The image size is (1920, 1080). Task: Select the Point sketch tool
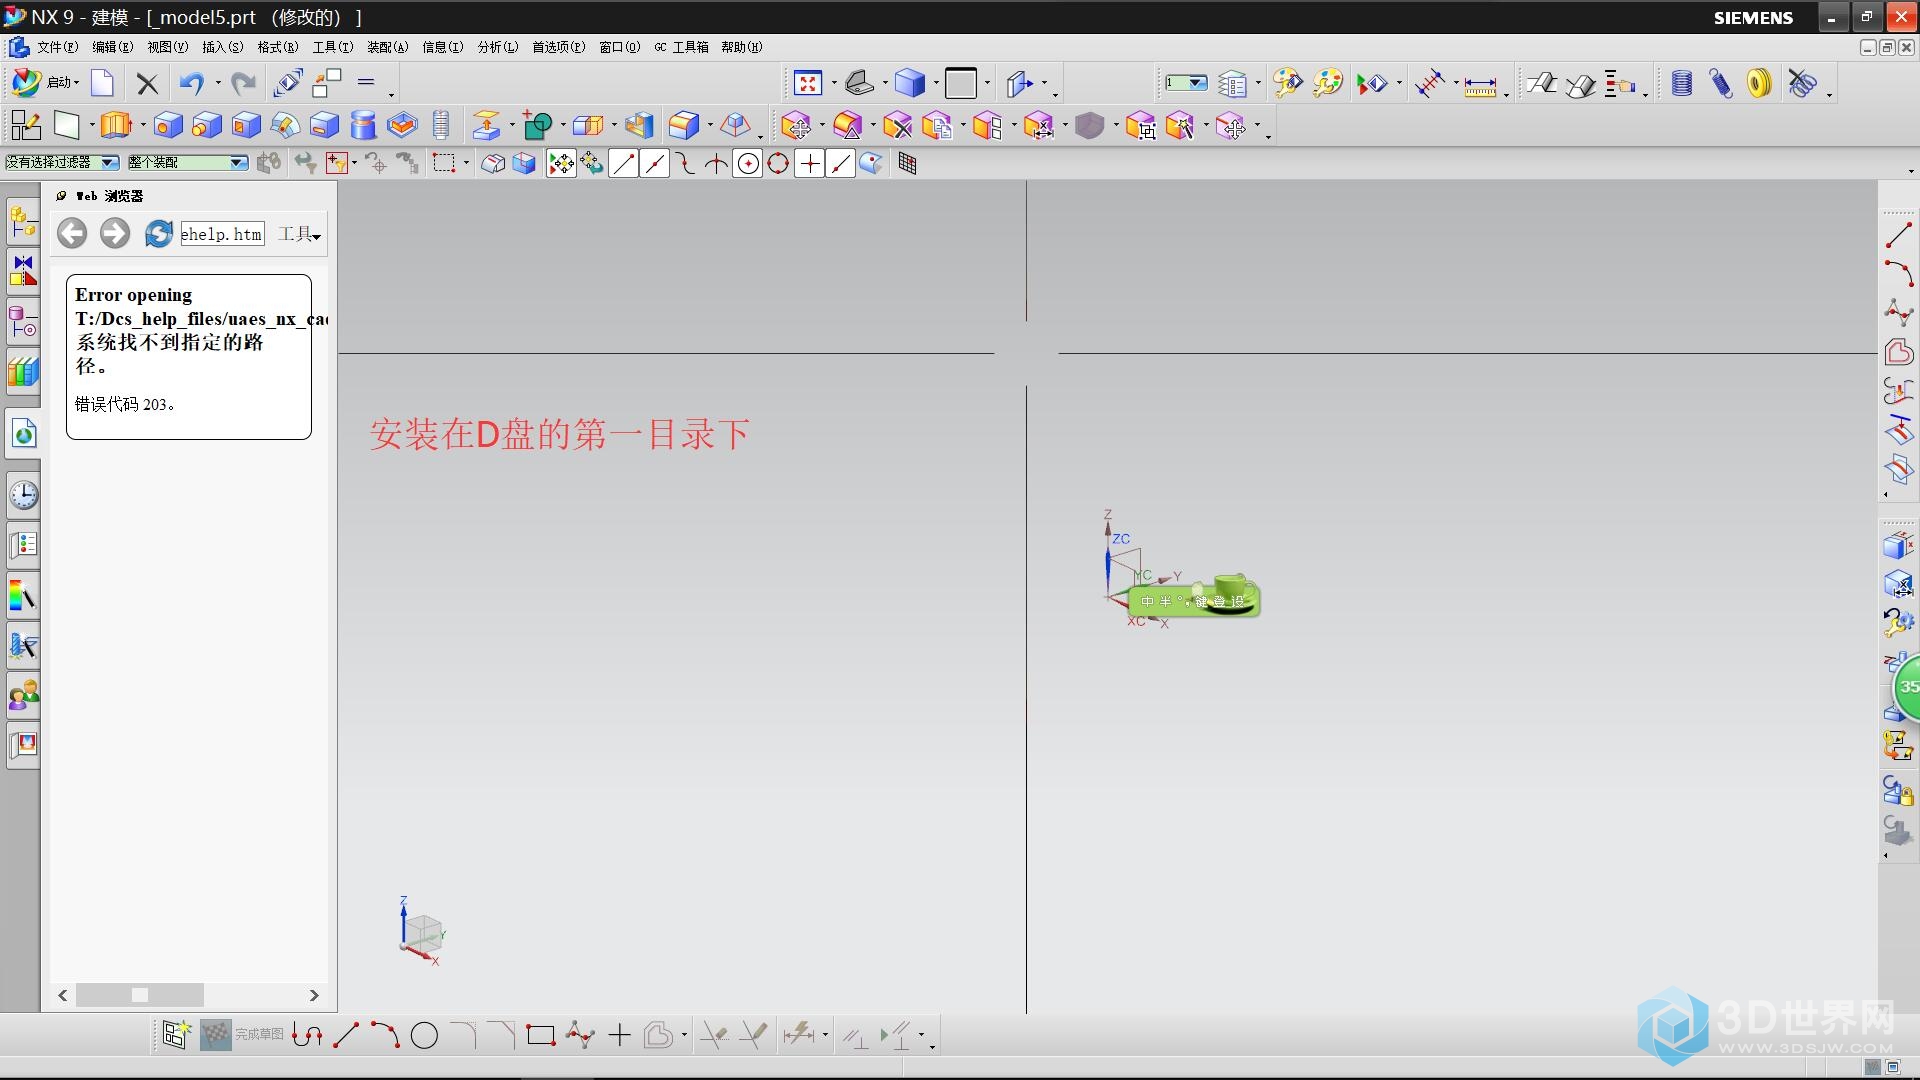(619, 1036)
